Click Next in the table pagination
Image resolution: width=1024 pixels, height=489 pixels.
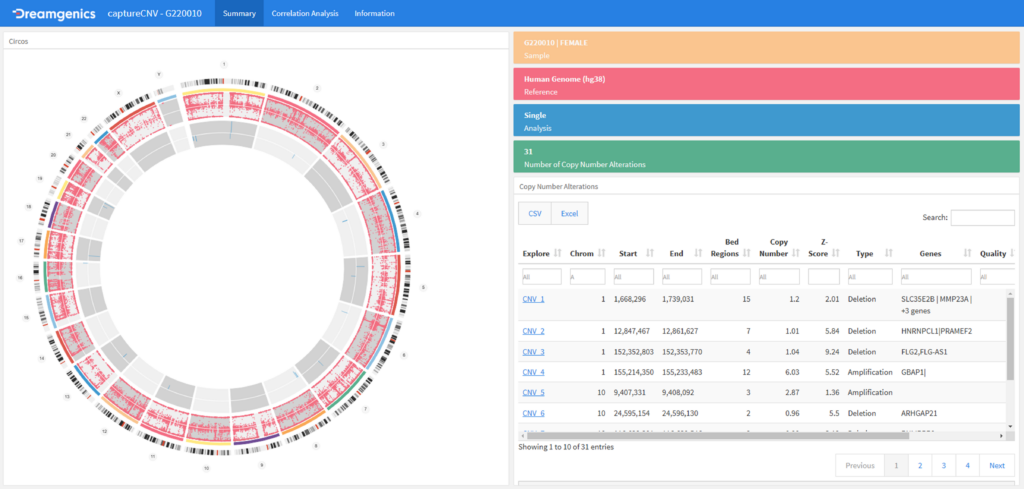pyautogui.click(x=996, y=465)
